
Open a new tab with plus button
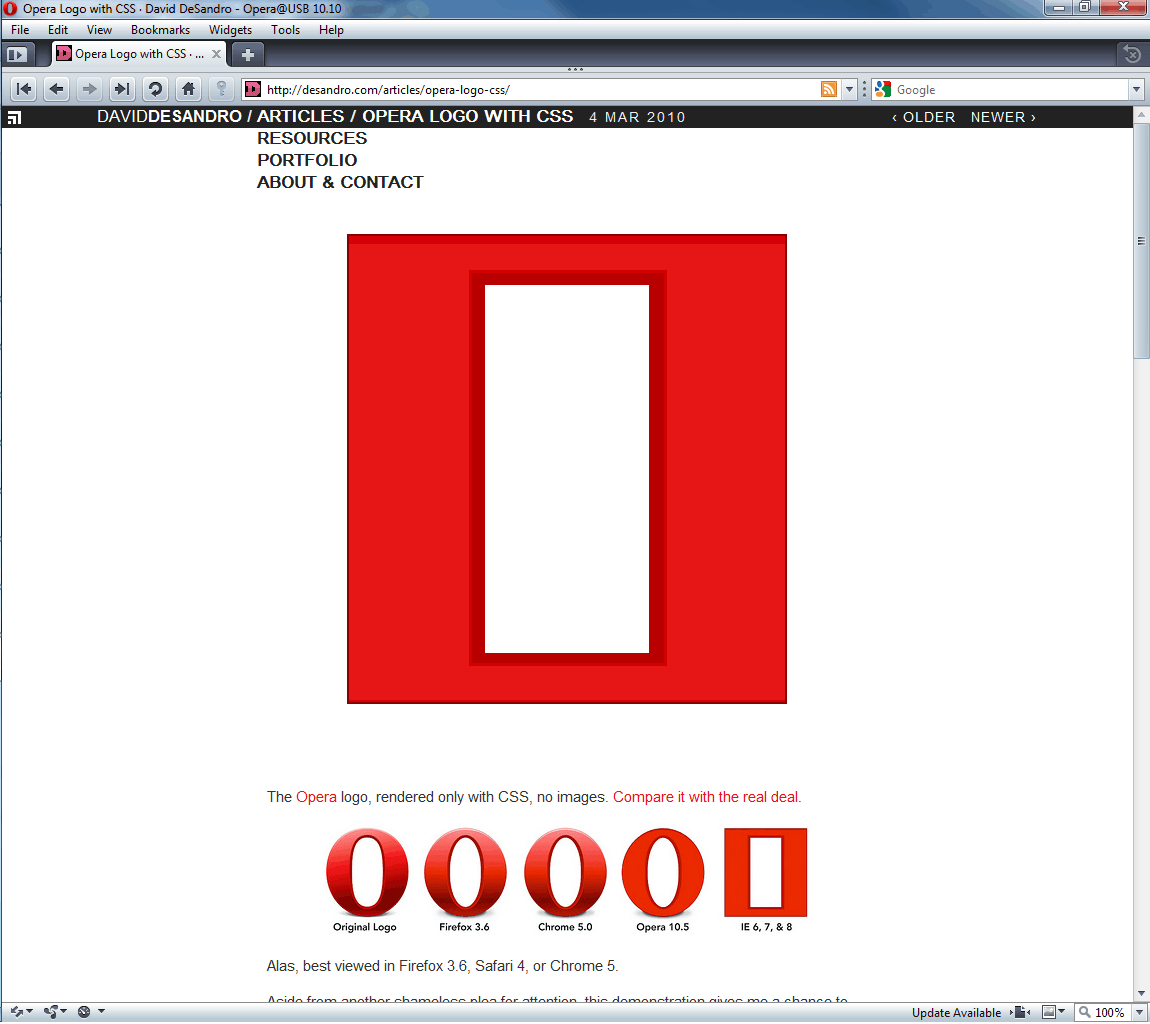[248, 54]
